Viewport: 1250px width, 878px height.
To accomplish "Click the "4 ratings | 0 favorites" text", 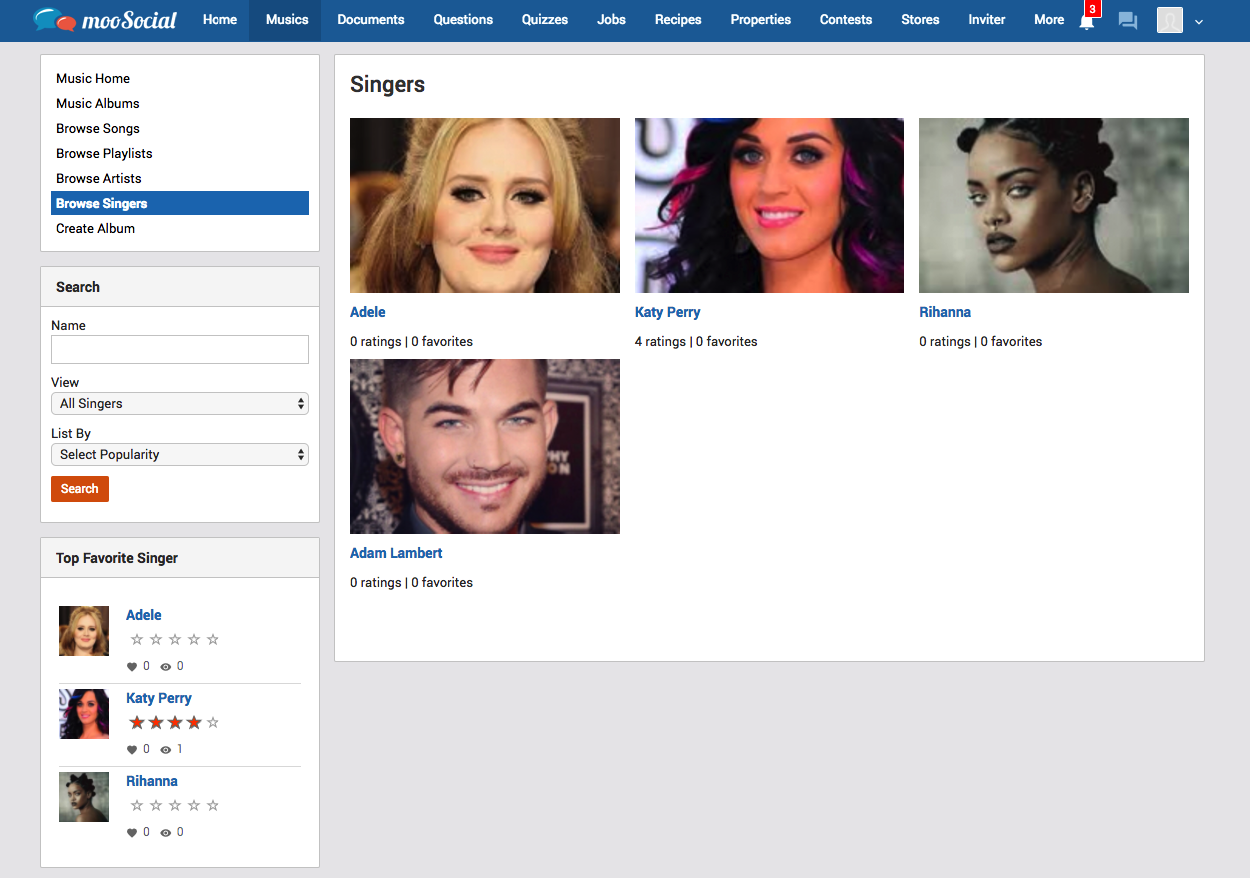I will (696, 341).
